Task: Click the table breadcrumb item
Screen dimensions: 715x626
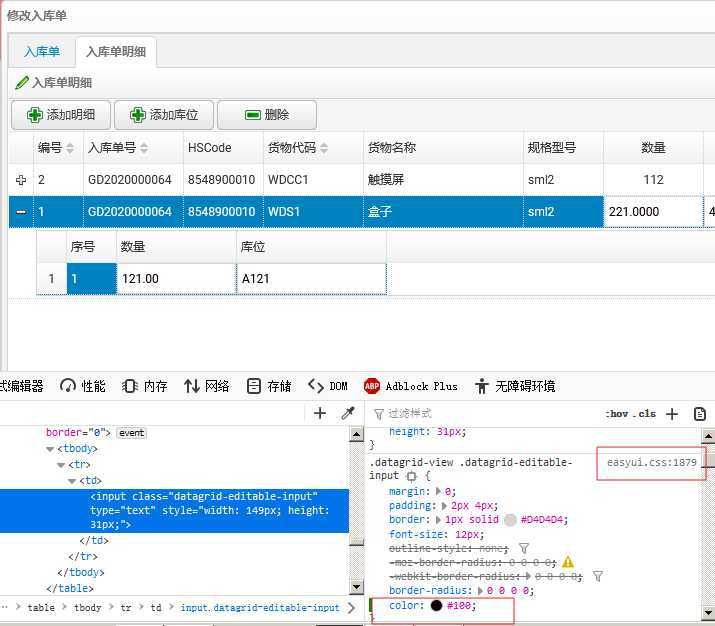Action: (x=41, y=608)
